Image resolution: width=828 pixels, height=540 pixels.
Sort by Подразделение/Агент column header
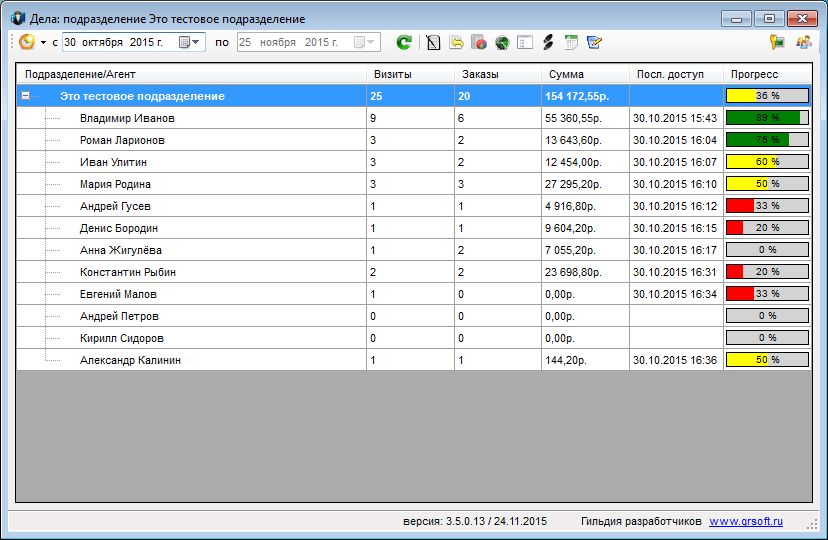(x=191, y=74)
